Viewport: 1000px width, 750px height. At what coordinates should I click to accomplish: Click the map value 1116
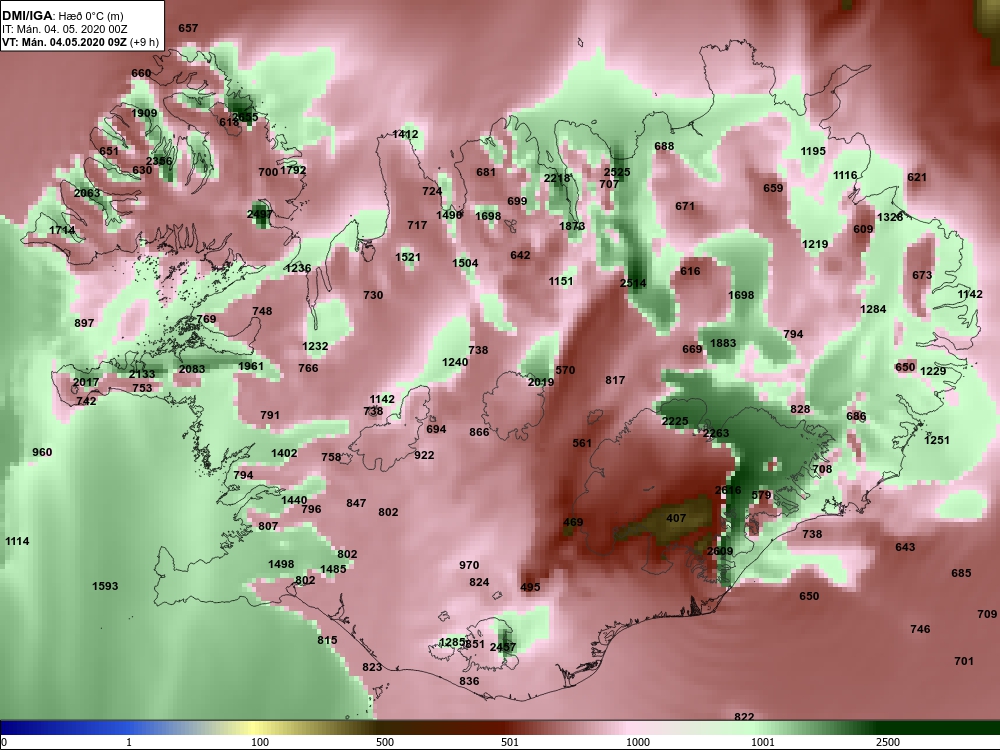click(845, 175)
